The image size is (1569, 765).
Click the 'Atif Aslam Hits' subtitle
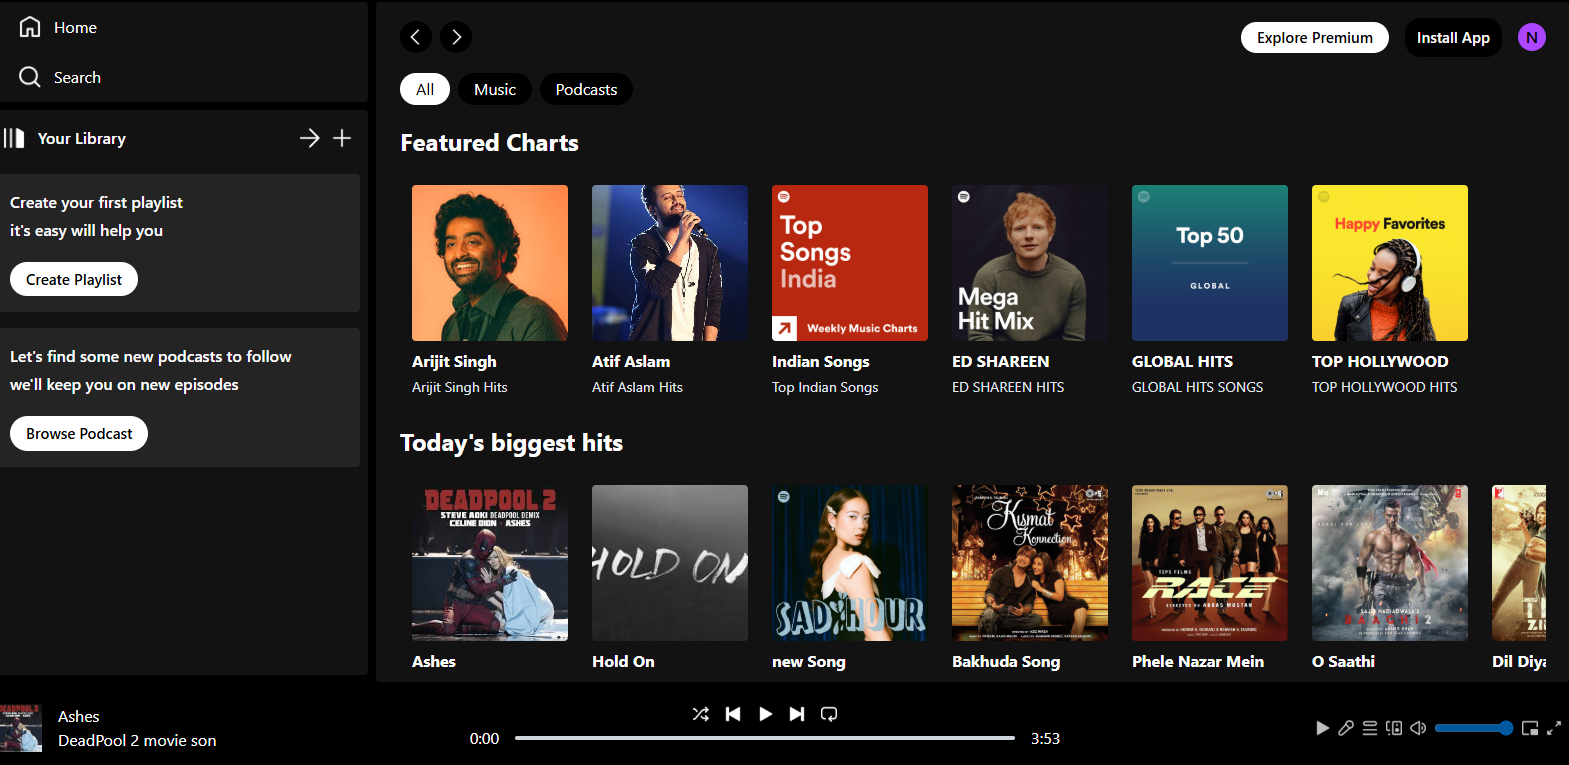(x=637, y=387)
